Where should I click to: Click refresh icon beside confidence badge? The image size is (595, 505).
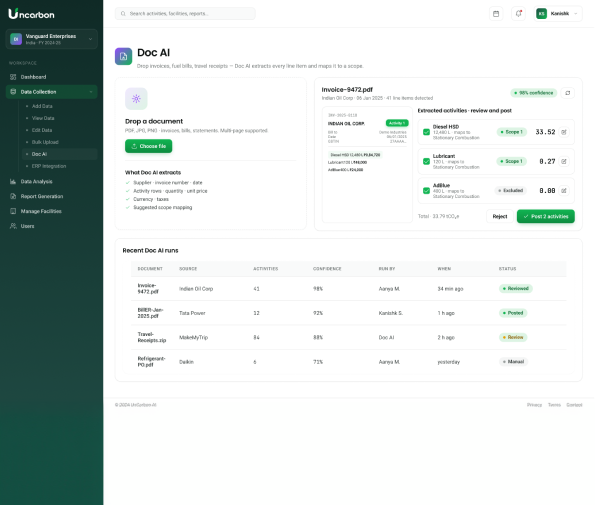coord(567,93)
